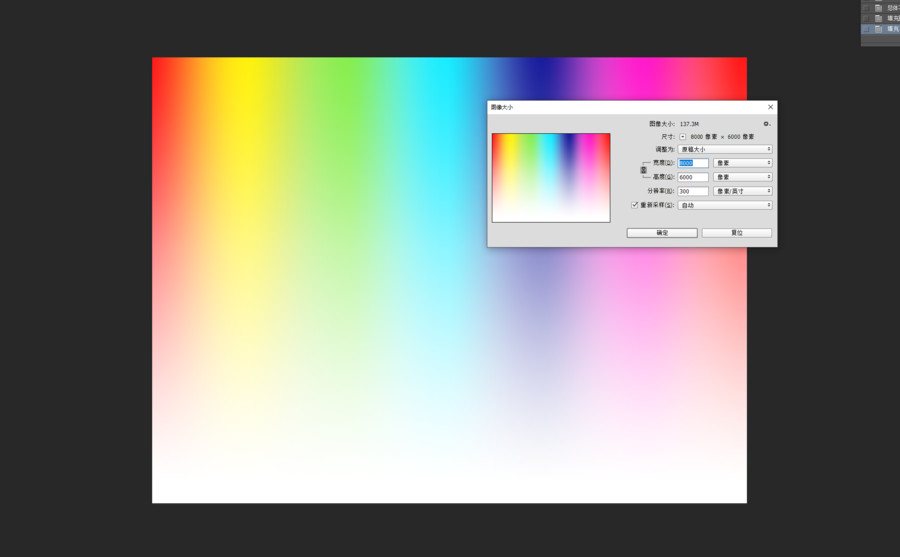Image resolution: width=900 pixels, height=557 pixels.
Task: Toggle the chain link constraining width and height
Action: [x=643, y=170]
